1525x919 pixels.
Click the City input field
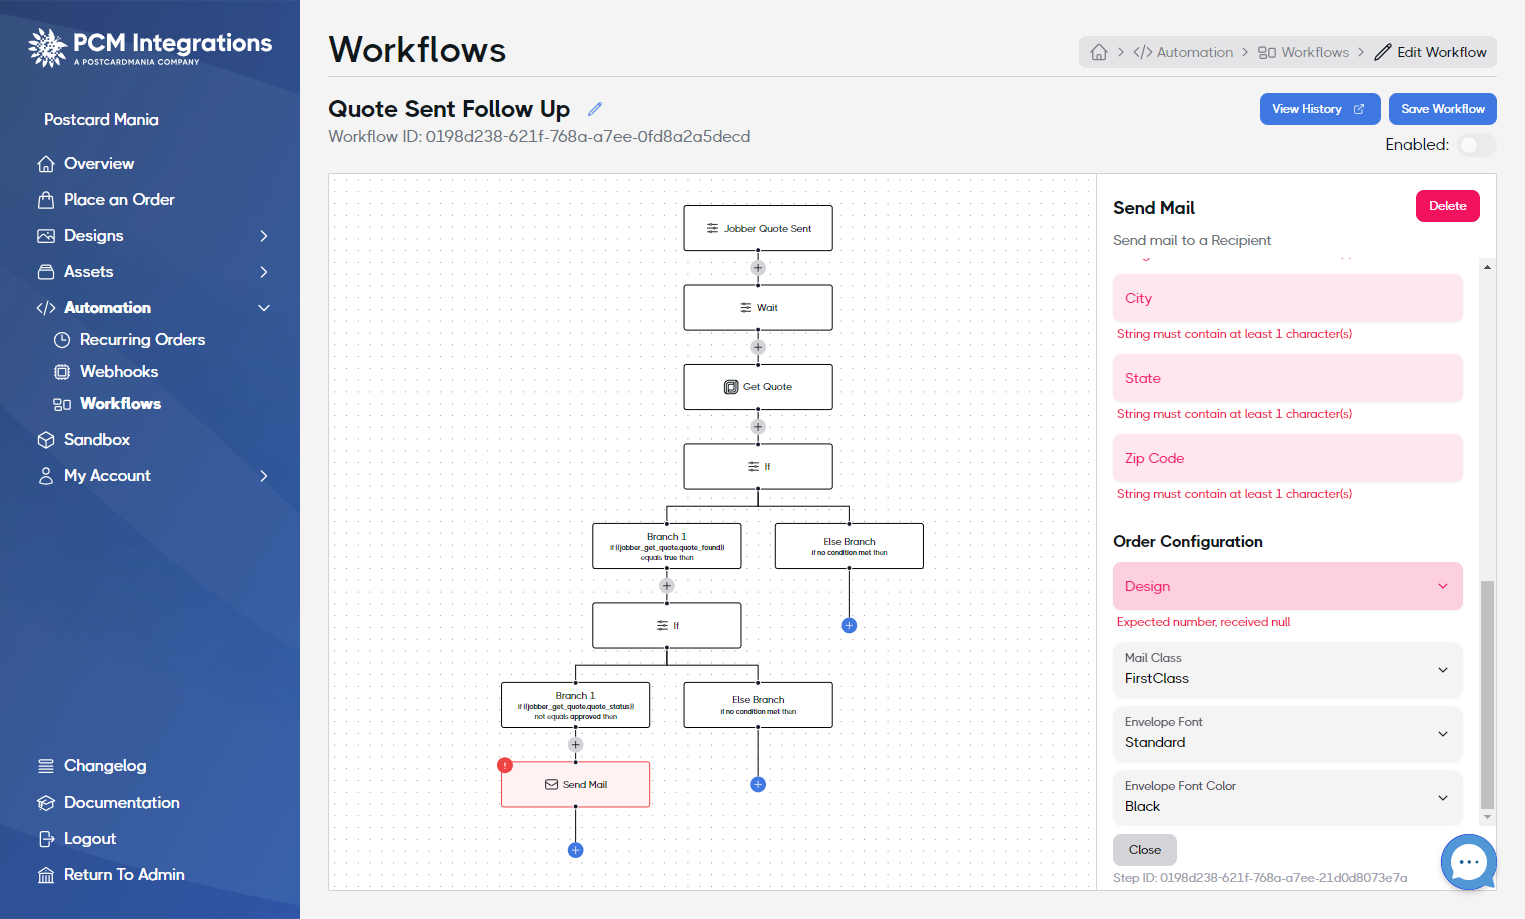tap(1287, 298)
